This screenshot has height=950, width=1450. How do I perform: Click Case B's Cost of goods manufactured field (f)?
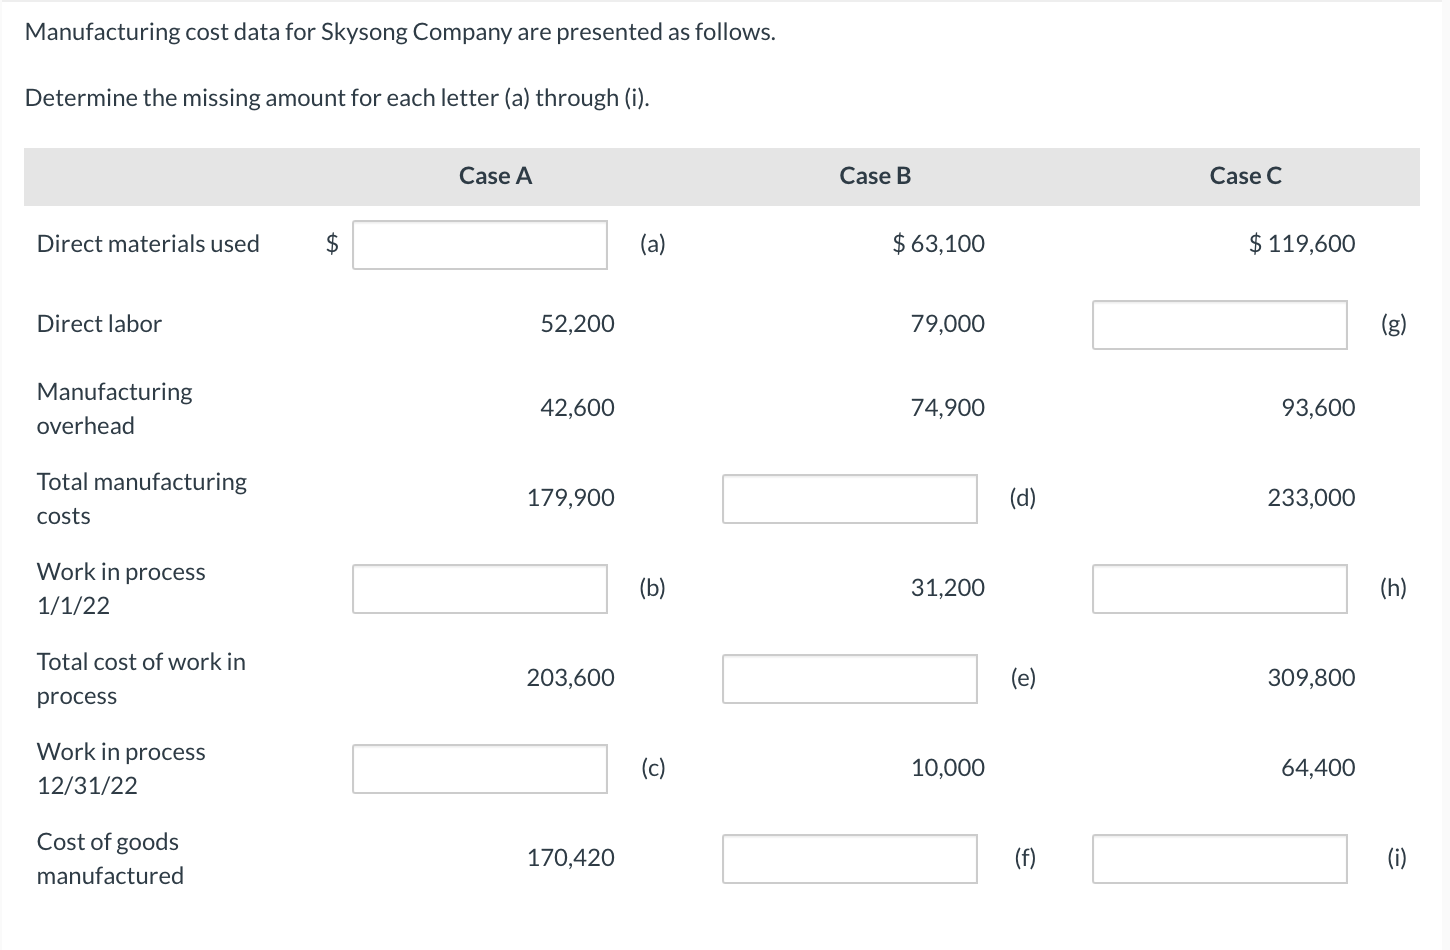(x=849, y=859)
